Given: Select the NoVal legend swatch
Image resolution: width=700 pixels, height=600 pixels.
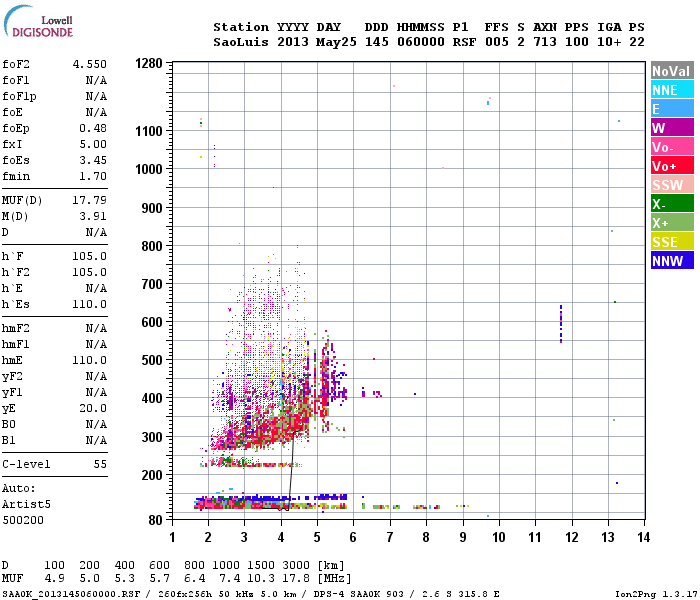Looking at the screenshot, I should click(672, 71).
